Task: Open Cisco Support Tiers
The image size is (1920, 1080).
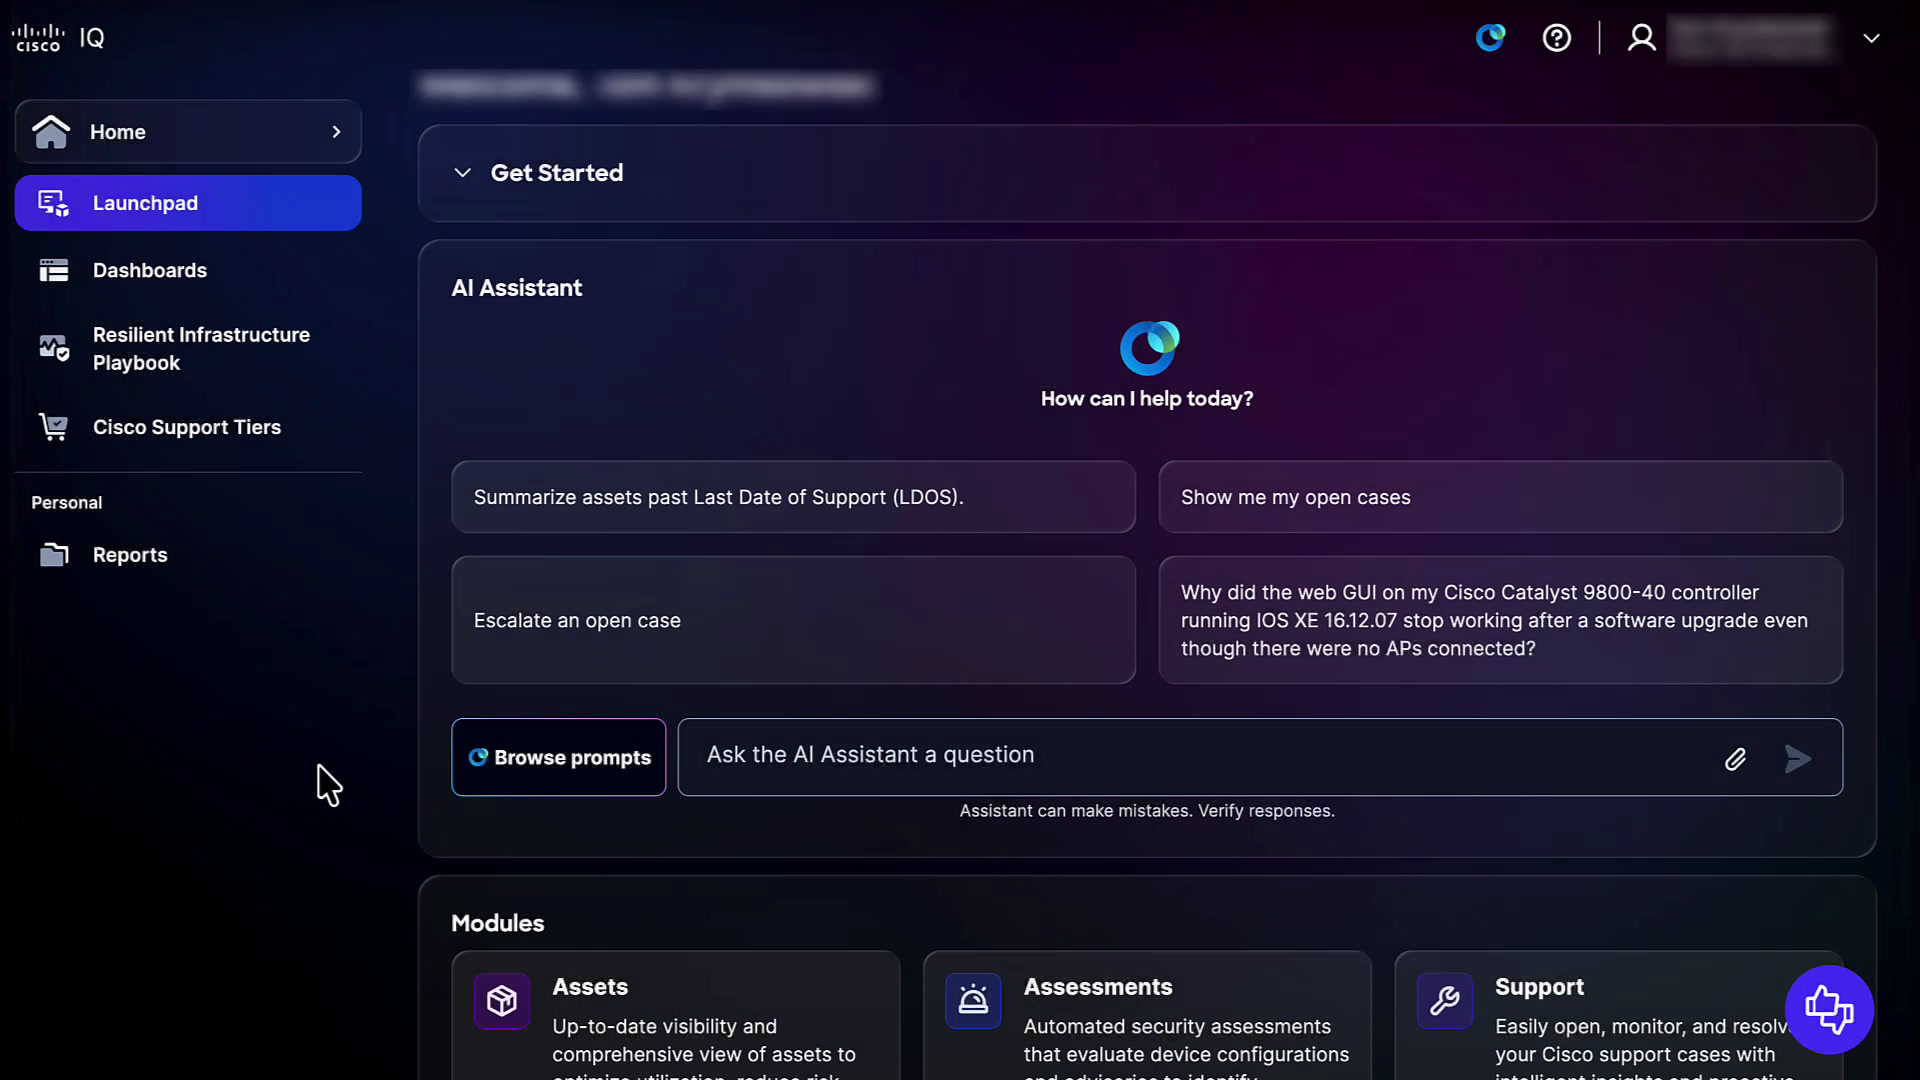Action: coord(188,427)
